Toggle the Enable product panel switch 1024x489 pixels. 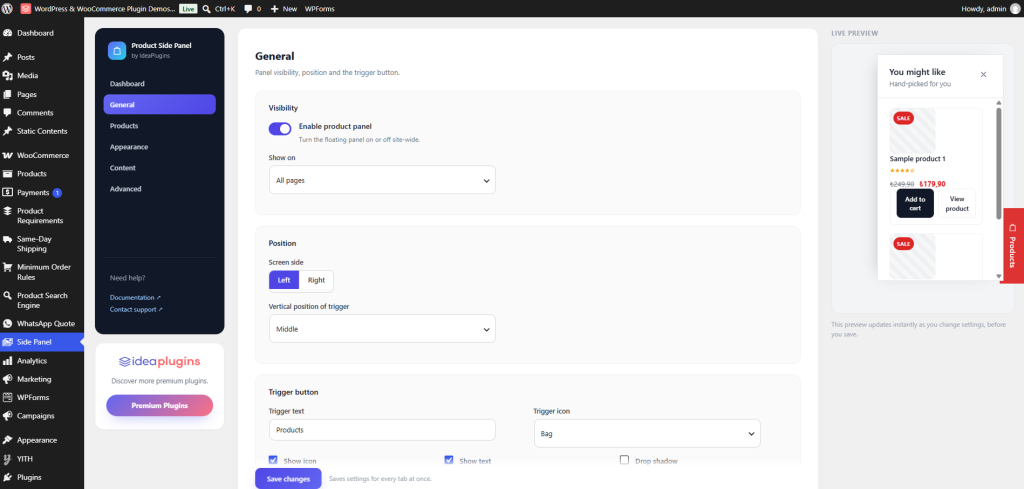pos(280,129)
